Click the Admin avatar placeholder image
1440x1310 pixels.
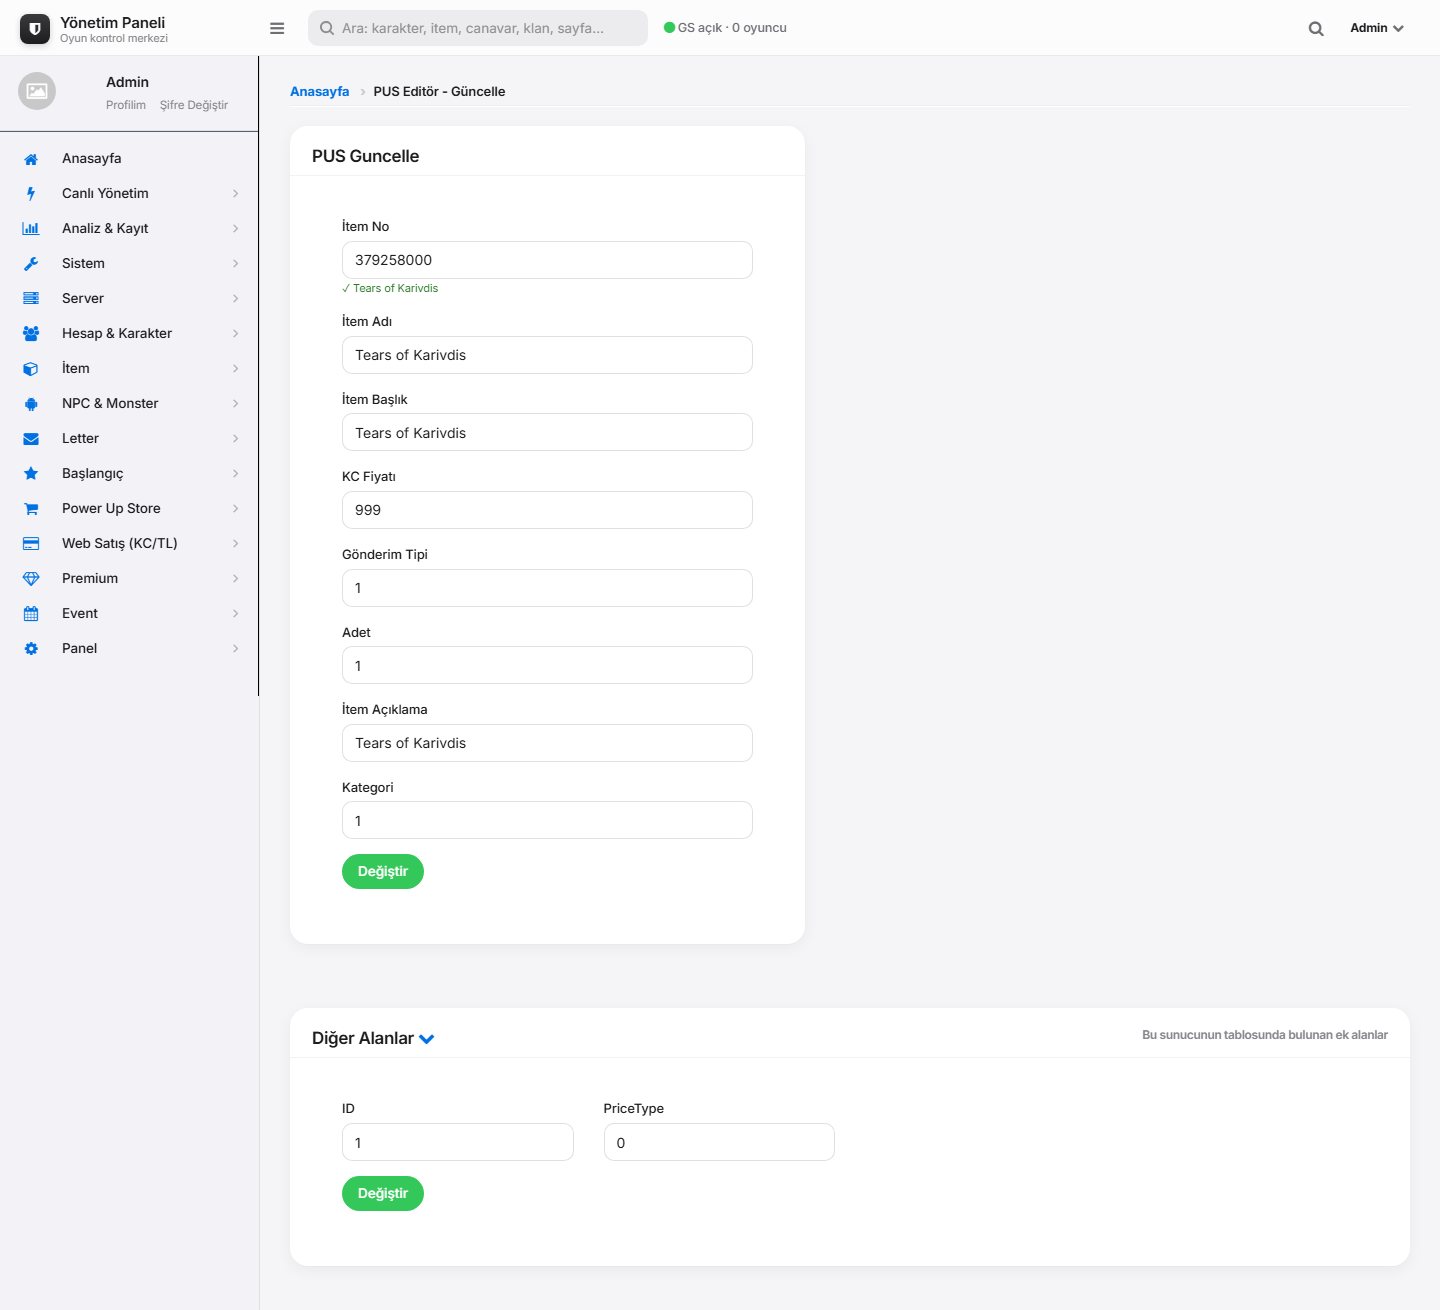(37, 91)
